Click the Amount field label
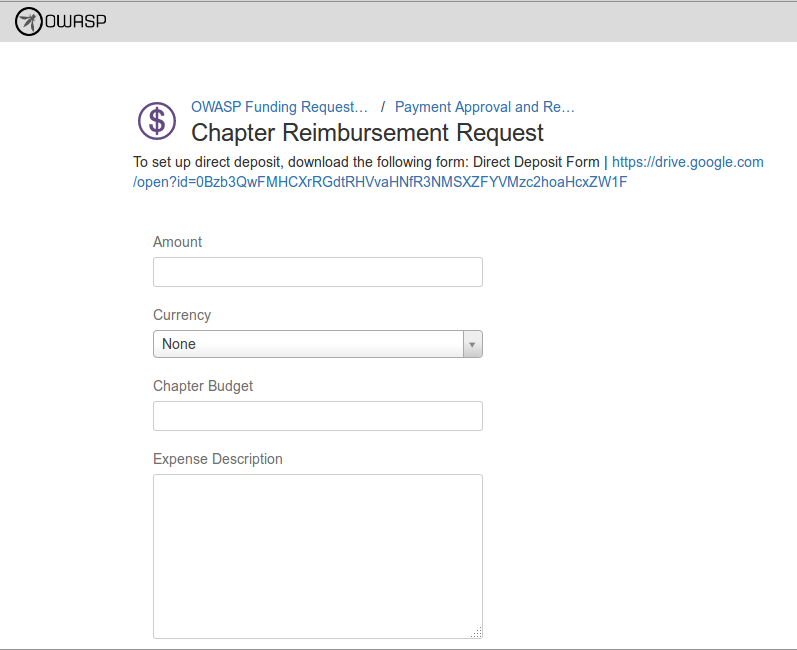The height and width of the screenshot is (650, 797). (177, 242)
